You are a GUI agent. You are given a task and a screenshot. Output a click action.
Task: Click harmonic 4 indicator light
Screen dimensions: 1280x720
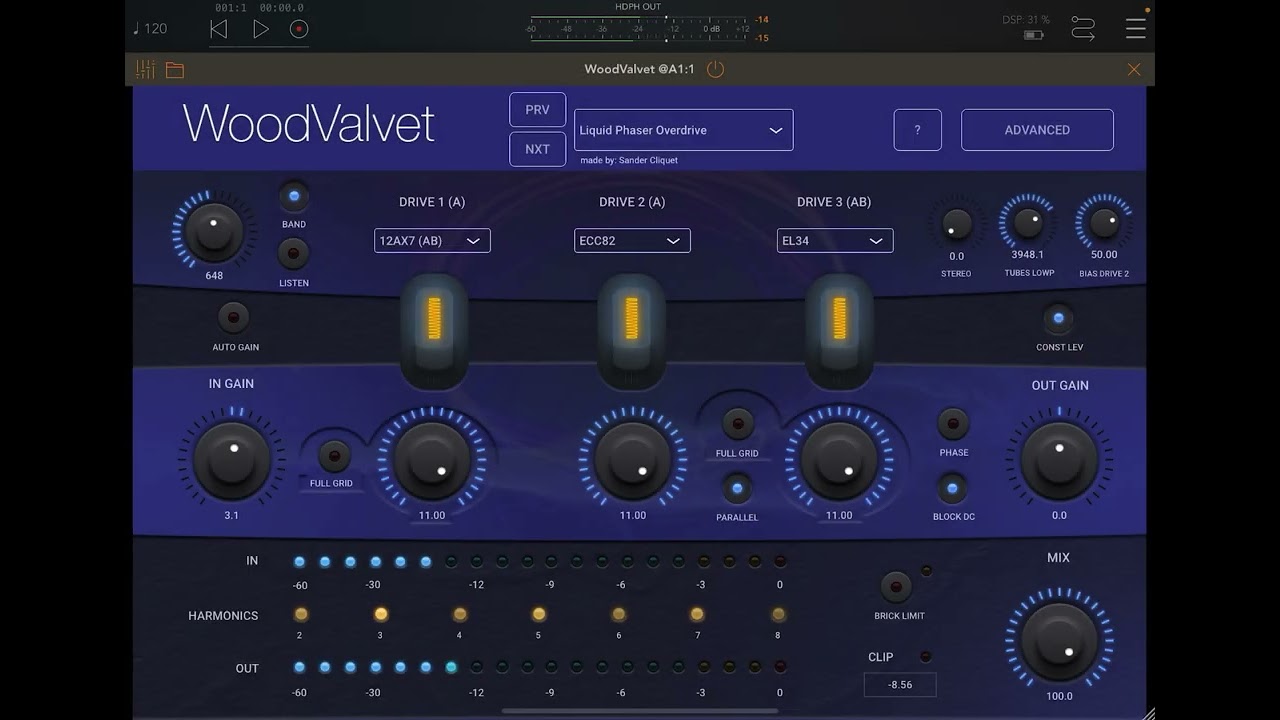point(460,614)
